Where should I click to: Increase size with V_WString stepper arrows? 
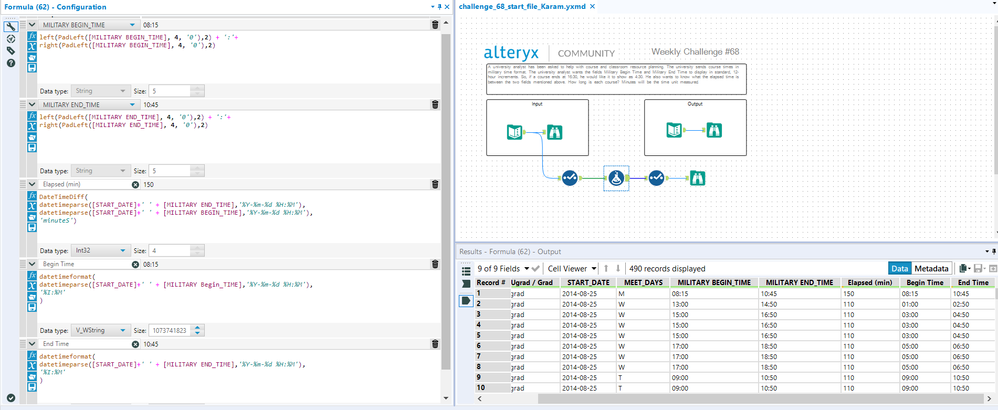198,328
